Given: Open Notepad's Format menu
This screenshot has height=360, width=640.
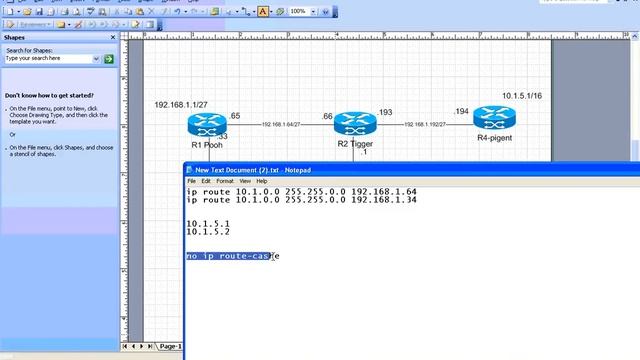Looking at the screenshot, I should click(x=225, y=181).
